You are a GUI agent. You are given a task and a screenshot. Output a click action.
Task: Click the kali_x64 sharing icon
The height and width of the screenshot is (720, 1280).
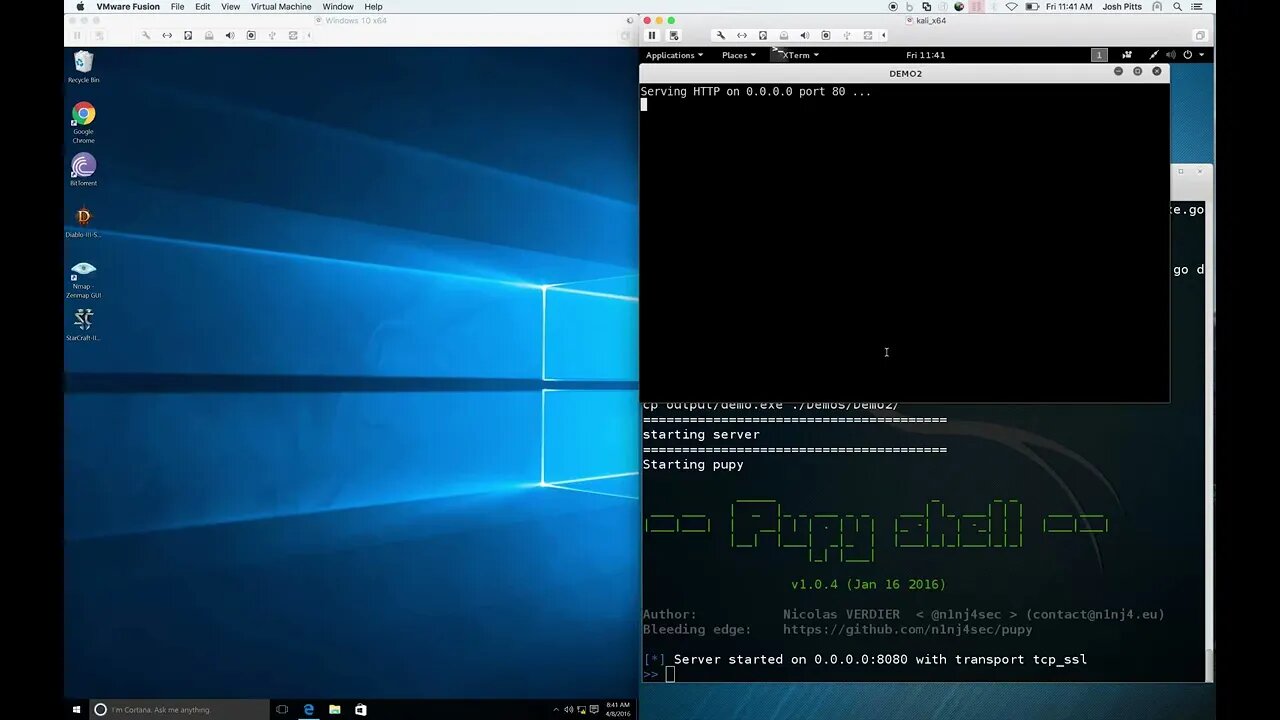(x=867, y=35)
